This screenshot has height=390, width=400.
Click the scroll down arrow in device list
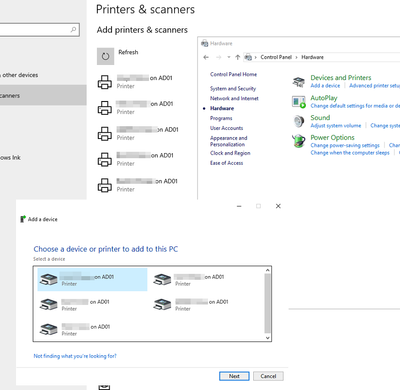[x=267, y=338]
